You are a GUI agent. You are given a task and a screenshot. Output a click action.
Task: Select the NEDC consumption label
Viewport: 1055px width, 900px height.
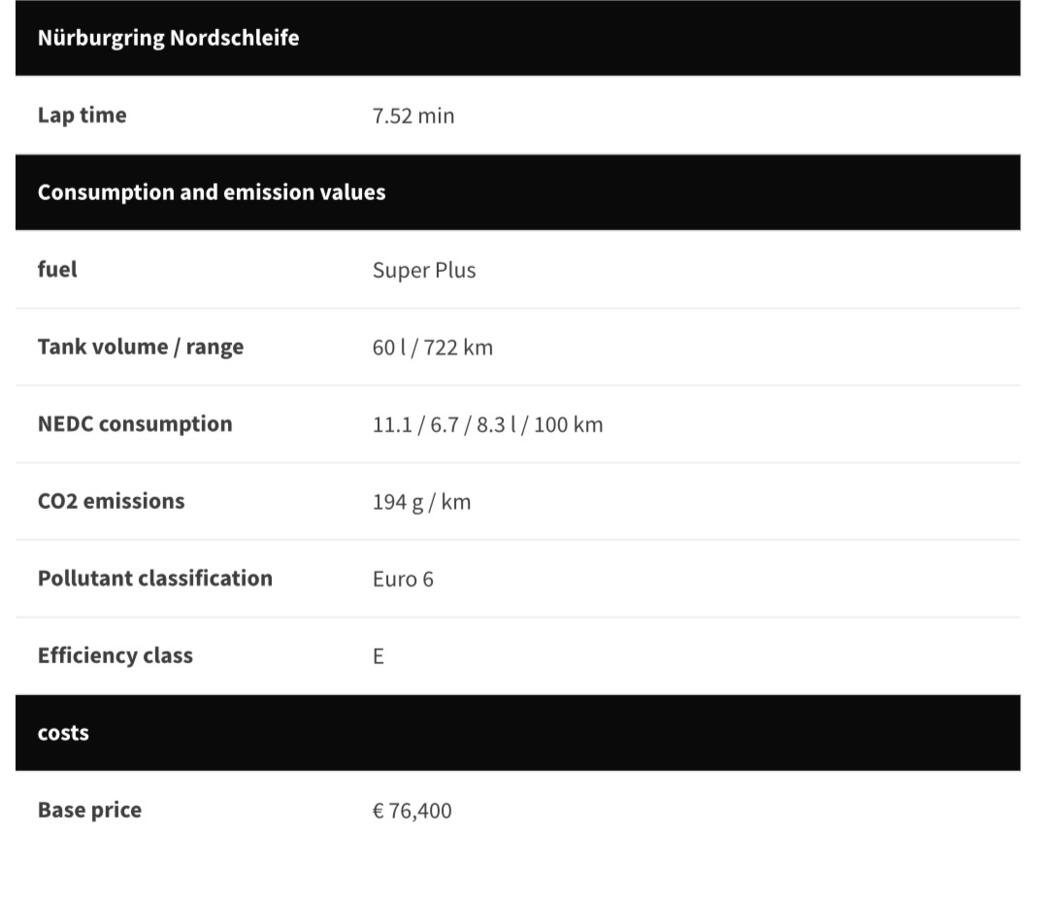pyautogui.click(x=135, y=424)
